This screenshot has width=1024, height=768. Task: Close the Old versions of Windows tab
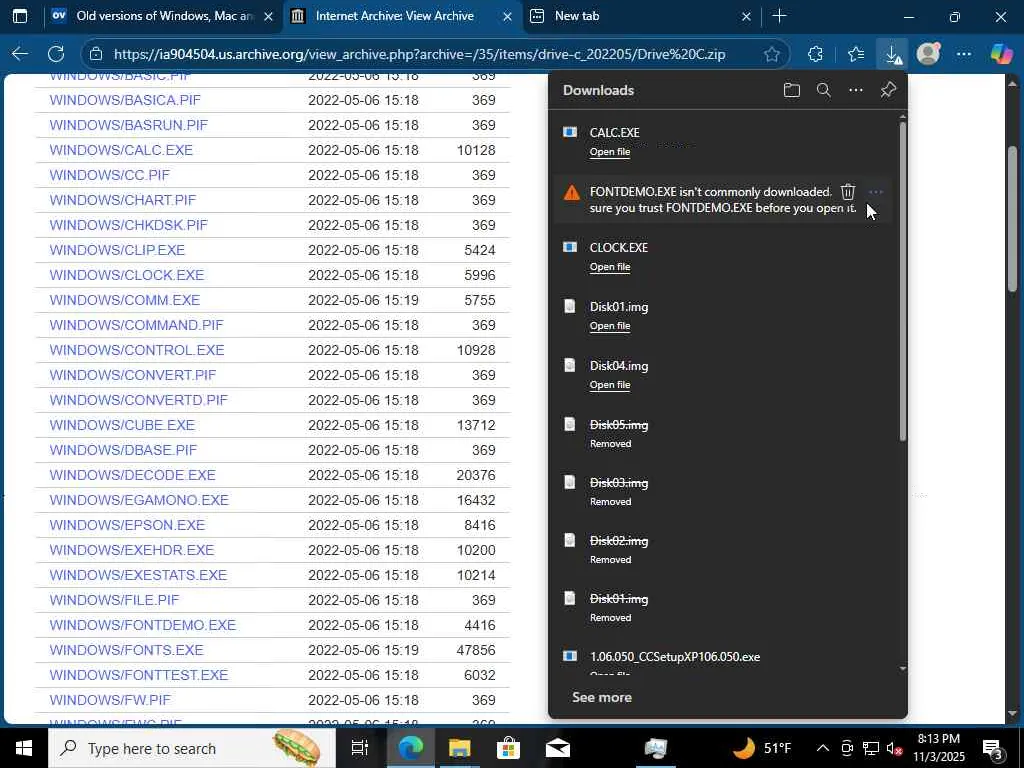coord(268,17)
